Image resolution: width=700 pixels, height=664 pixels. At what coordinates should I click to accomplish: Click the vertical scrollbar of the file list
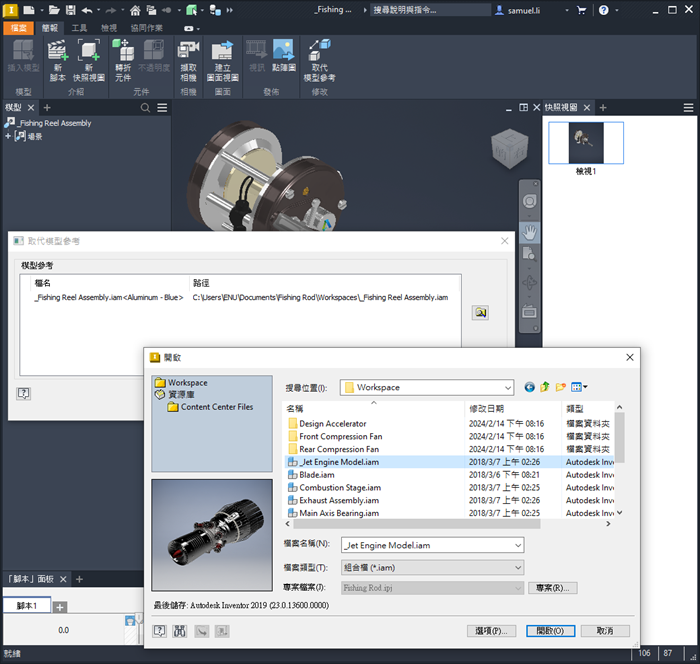pos(620,438)
